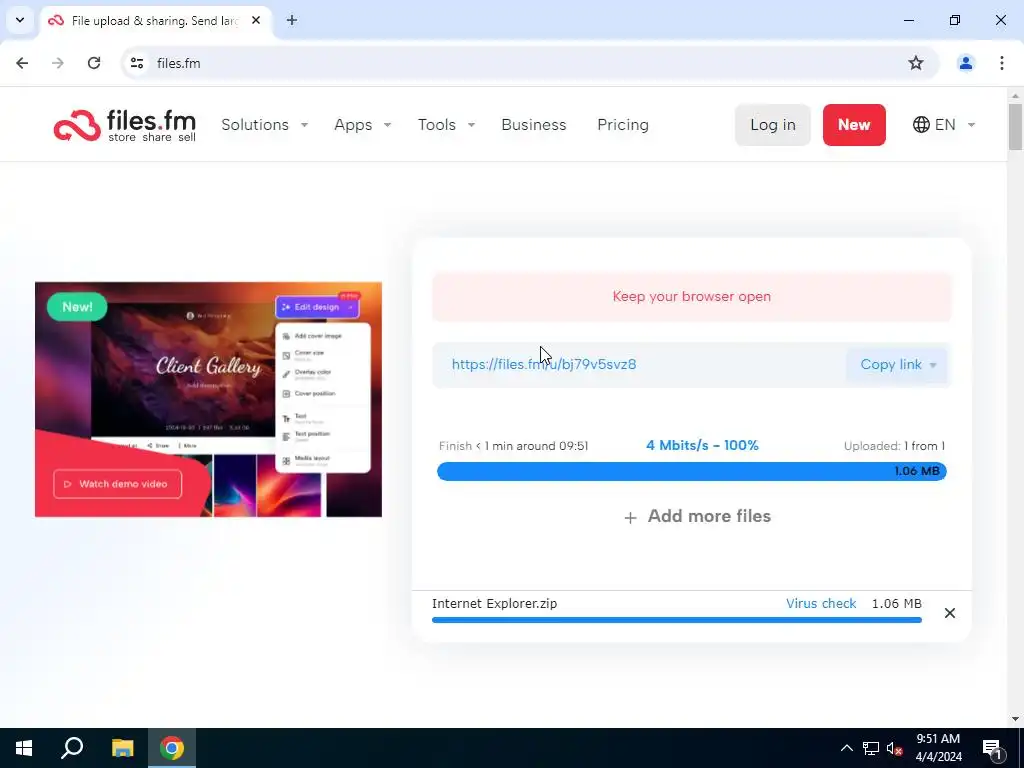The height and width of the screenshot is (768, 1024).
Task: Click the plus icon beside Add more files
Action: [x=630, y=518]
